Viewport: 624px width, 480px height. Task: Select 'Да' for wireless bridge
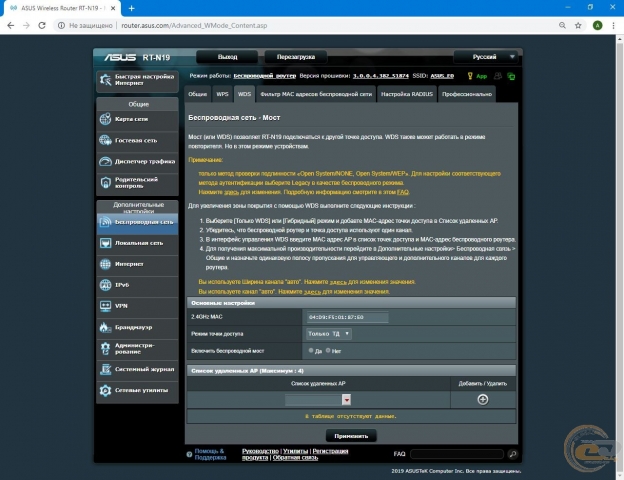311,351
